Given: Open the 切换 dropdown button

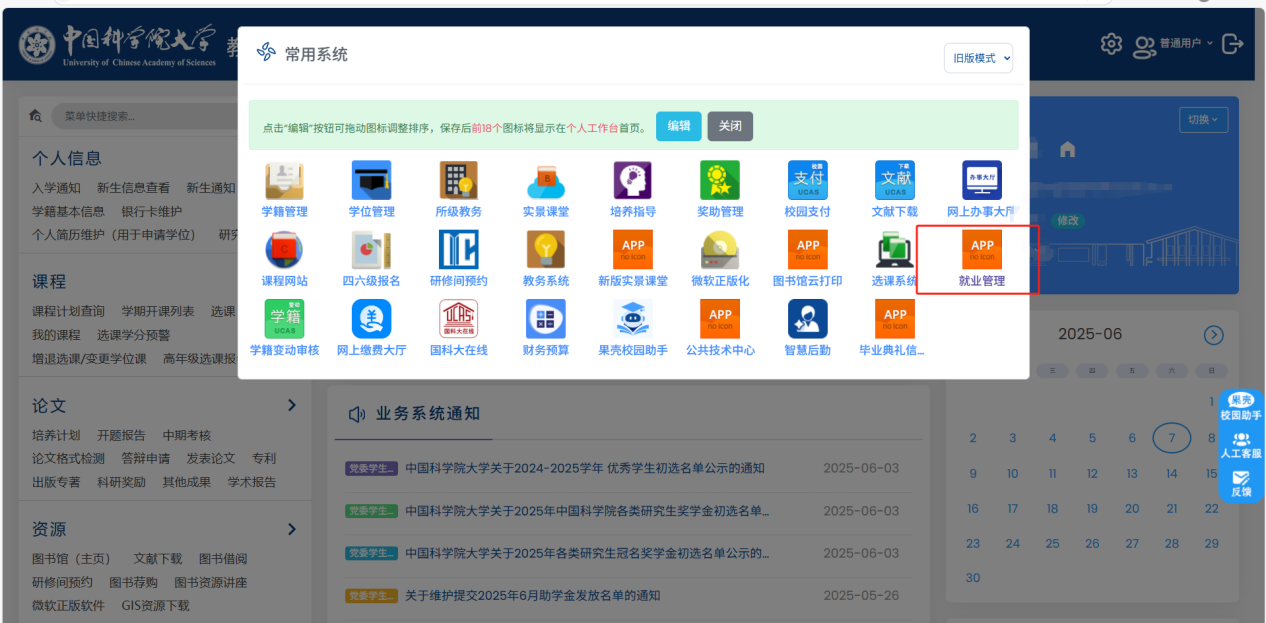Looking at the screenshot, I should tap(1203, 119).
